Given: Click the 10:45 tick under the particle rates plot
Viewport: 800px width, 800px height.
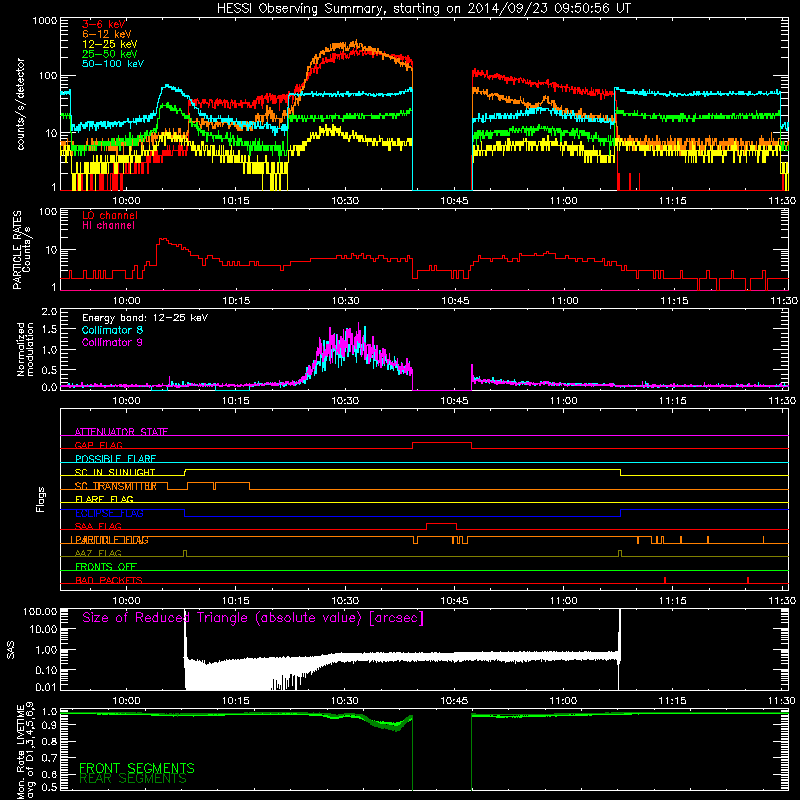Looking at the screenshot, I should (x=455, y=301).
